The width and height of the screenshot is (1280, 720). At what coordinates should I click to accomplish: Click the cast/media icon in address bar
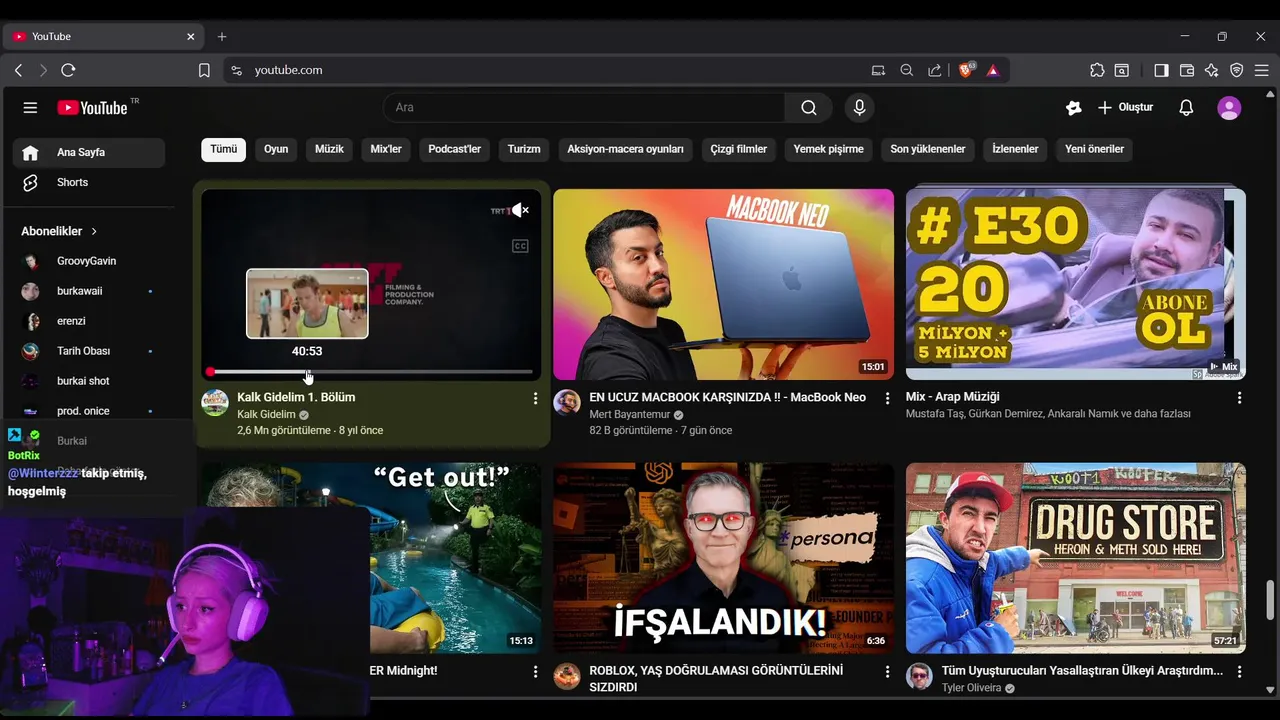[x=878, y=70]
